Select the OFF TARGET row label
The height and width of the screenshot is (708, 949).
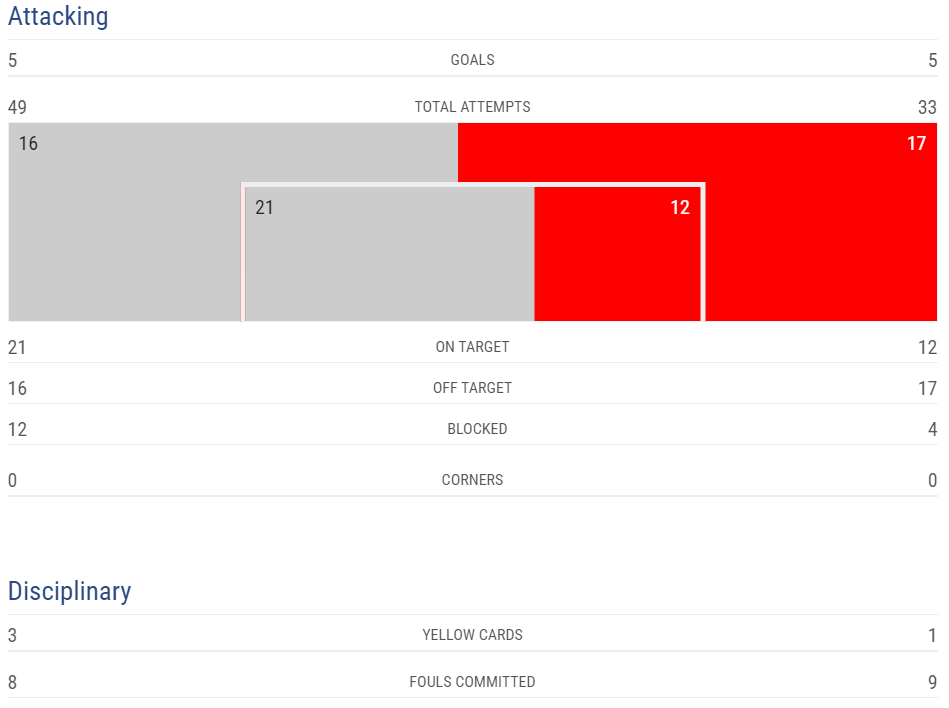pyautogui.click(x=473, y=388)
